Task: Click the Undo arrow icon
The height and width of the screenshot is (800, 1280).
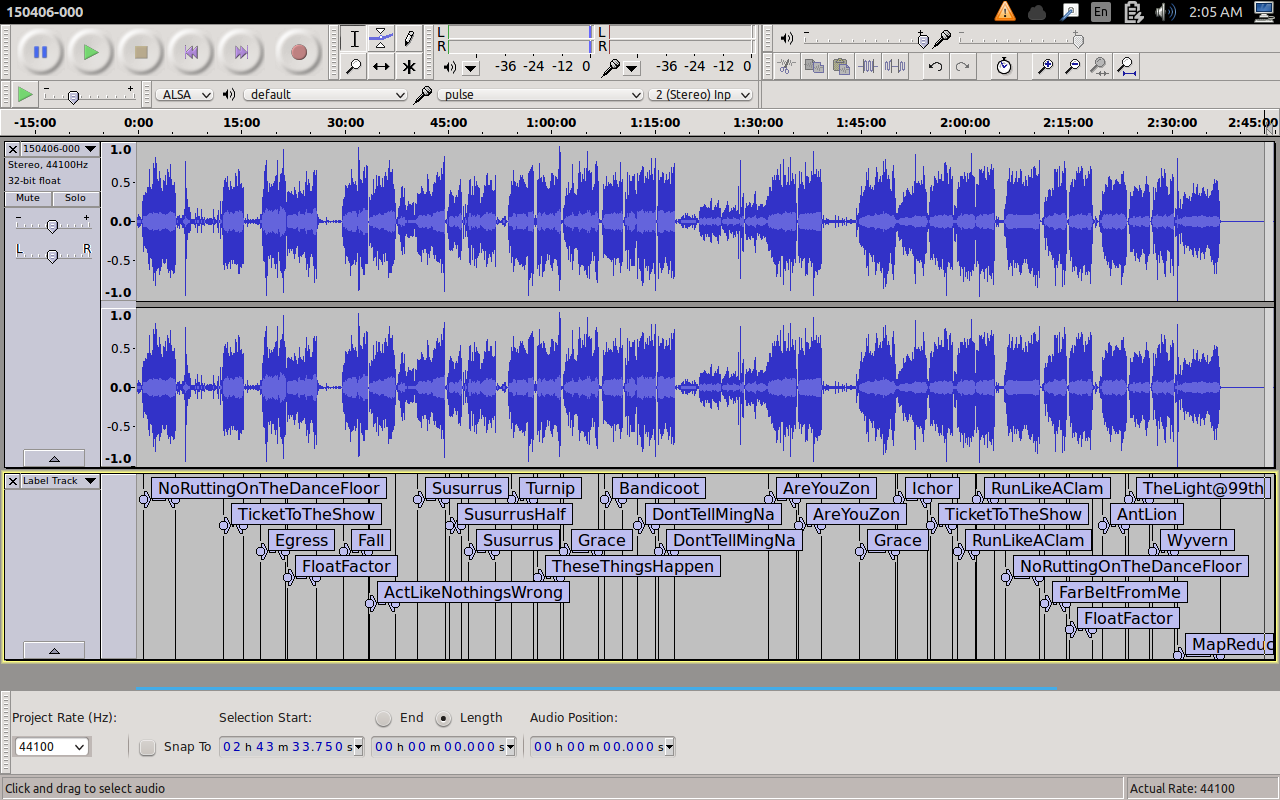Action: [x=935, y=67]
